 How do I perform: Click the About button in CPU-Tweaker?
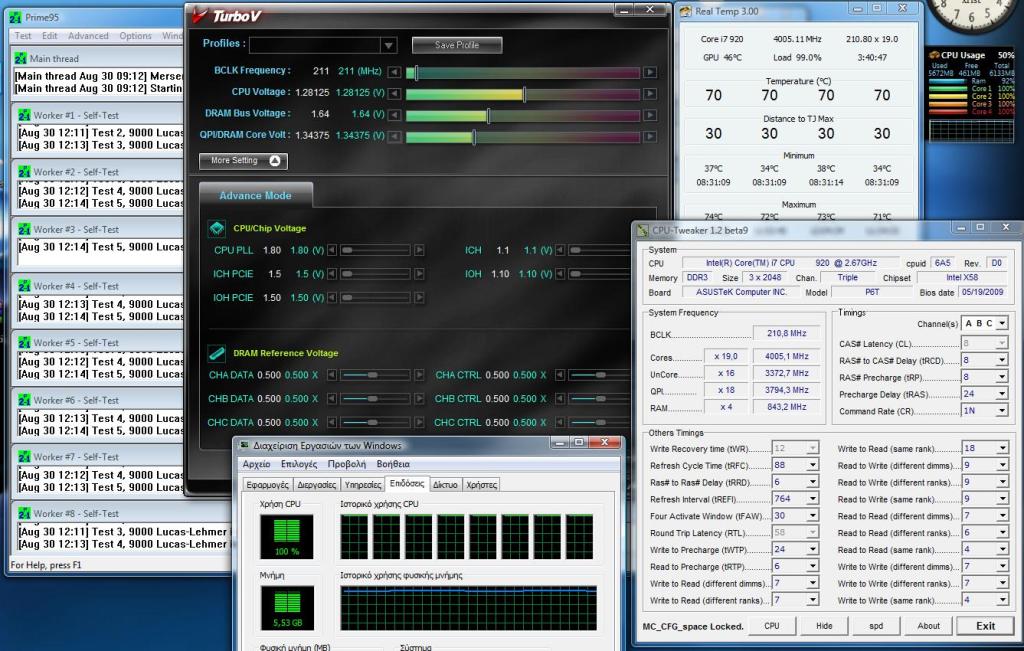click(929, 626)
